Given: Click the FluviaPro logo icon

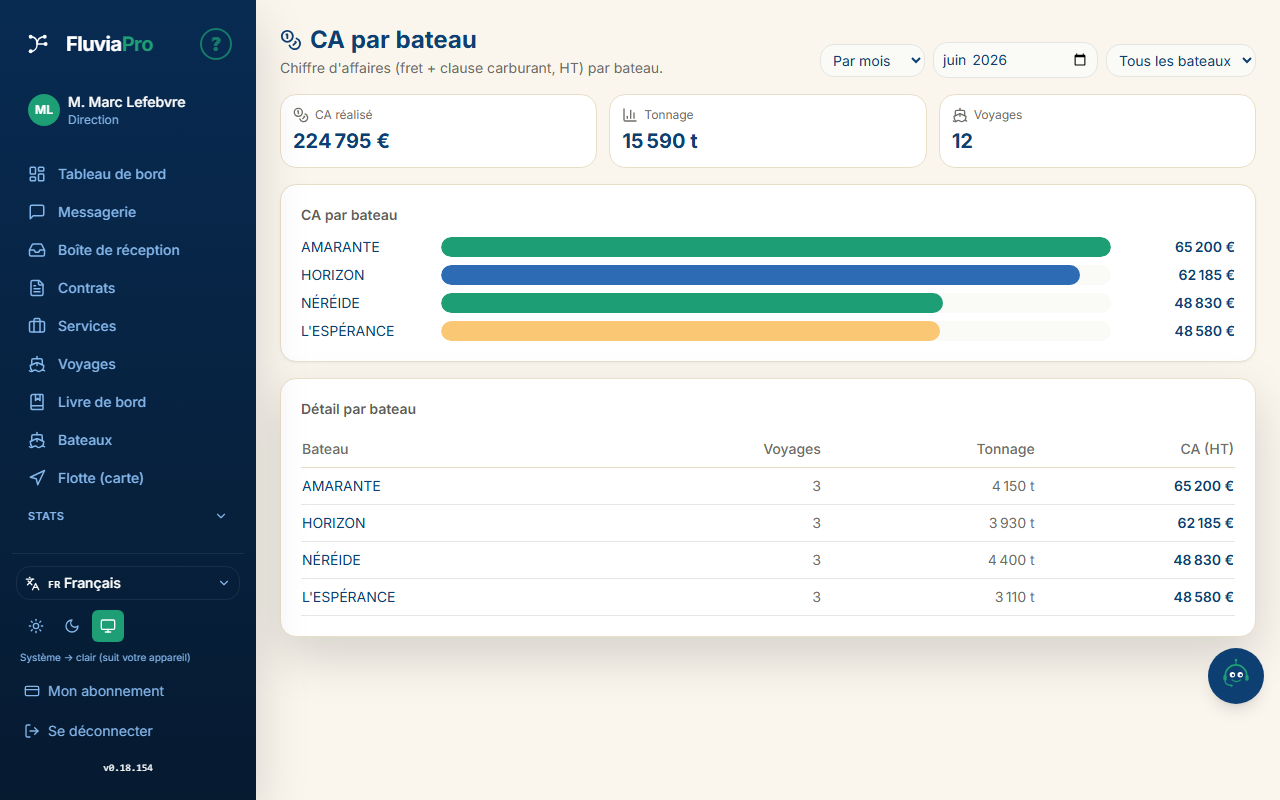Looking at the screenshot, I should click(38, 43).
